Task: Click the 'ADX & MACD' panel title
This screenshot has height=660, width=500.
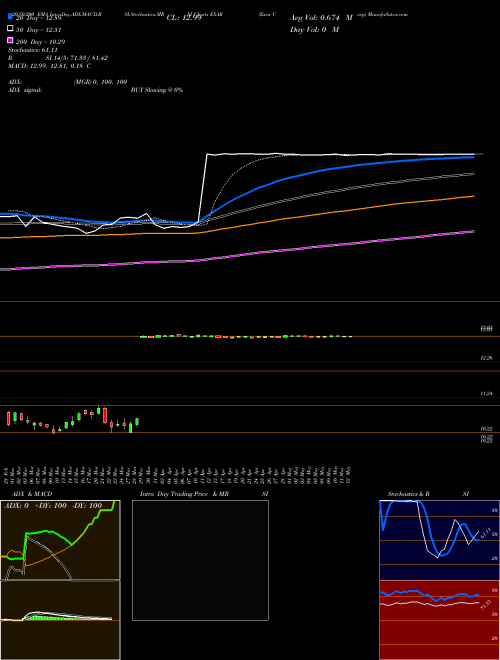Action: [x=32, y=494]
